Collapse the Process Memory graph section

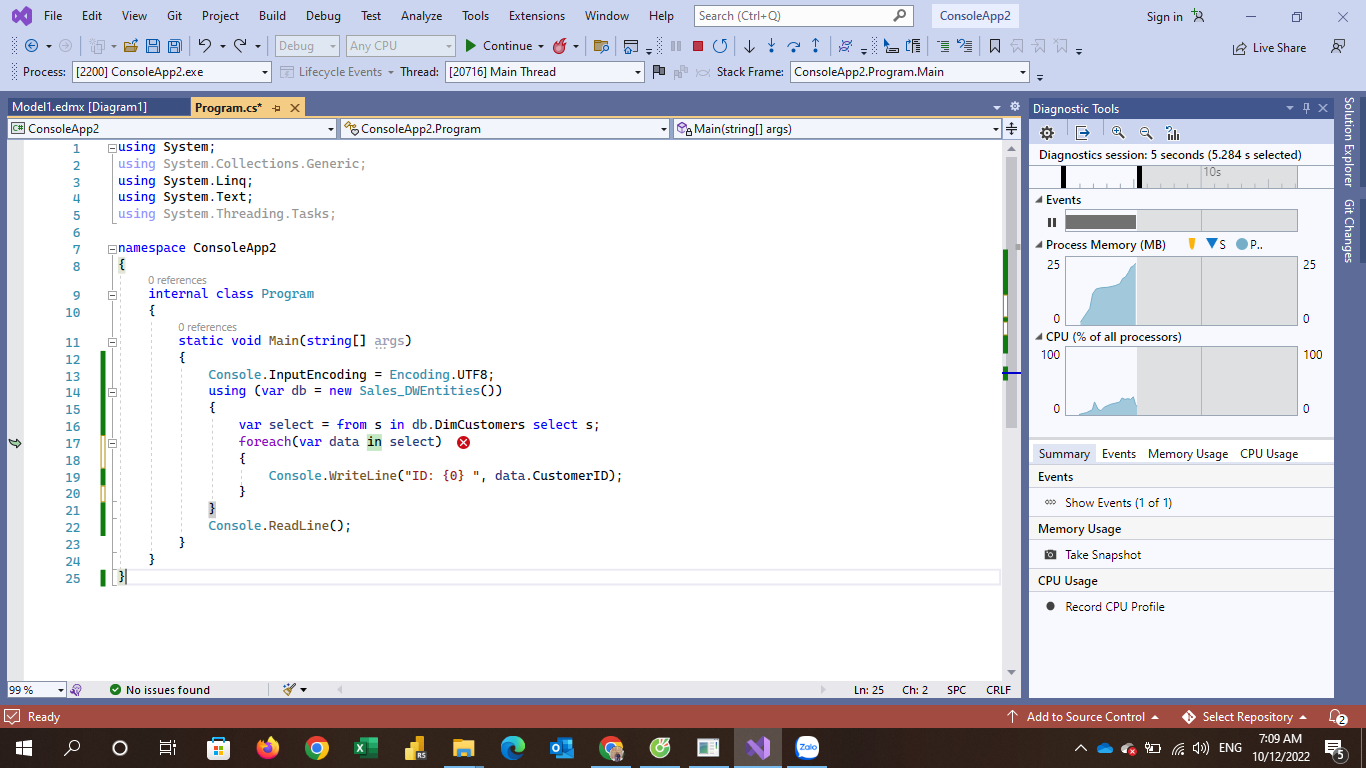pos(1039,245)
